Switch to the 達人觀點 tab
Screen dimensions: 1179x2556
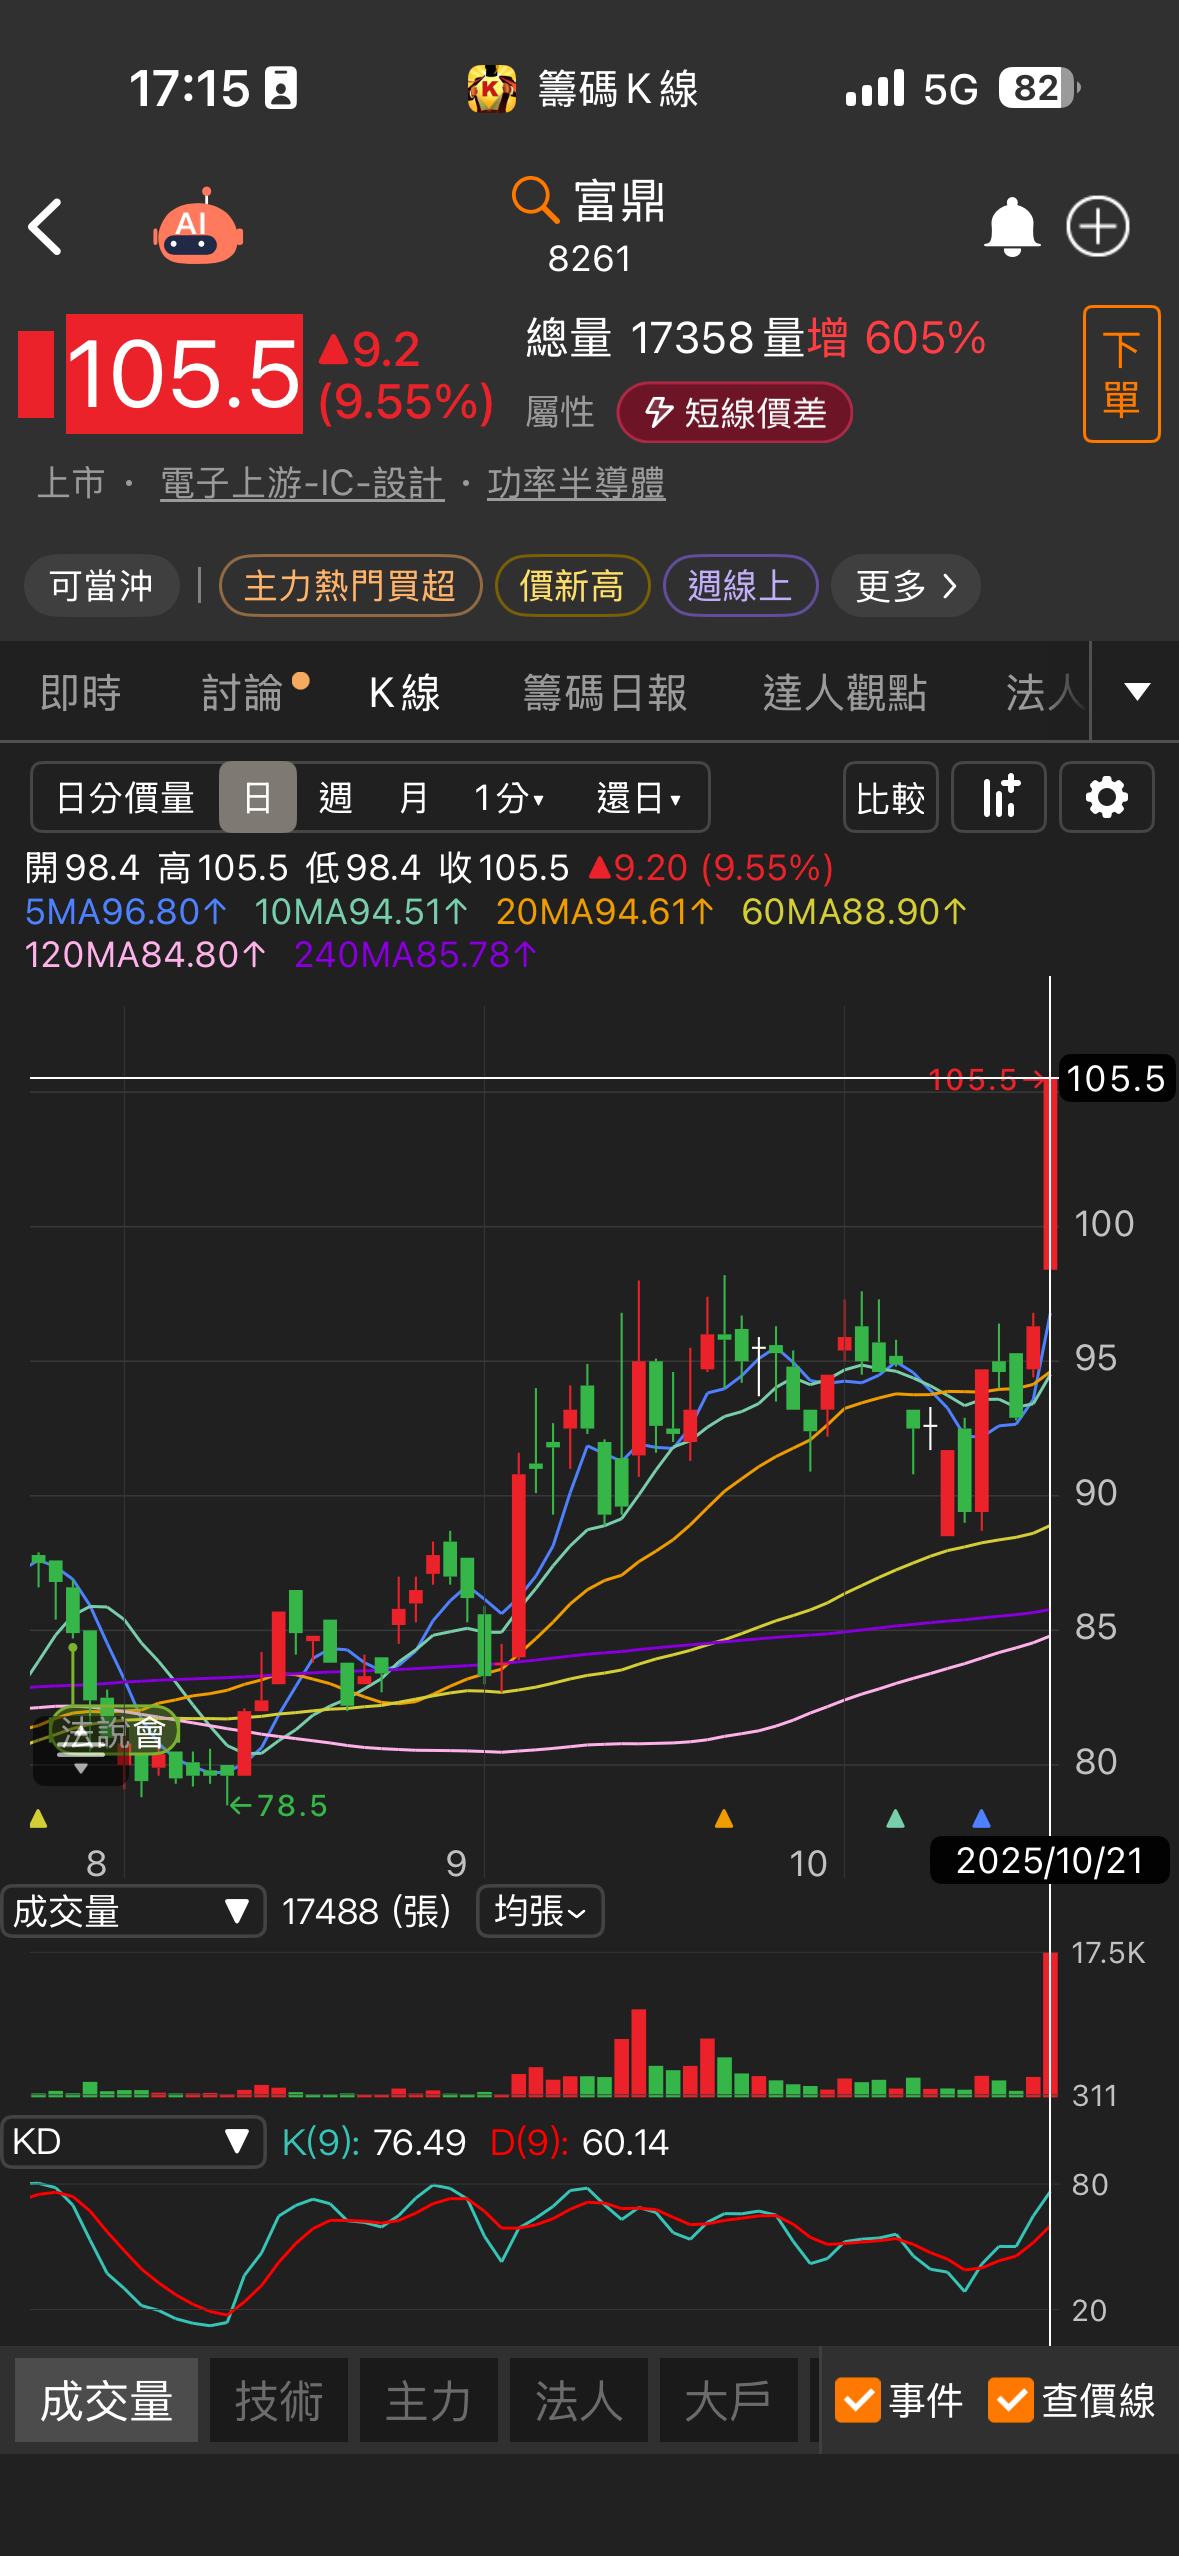[x=845, y=693]
